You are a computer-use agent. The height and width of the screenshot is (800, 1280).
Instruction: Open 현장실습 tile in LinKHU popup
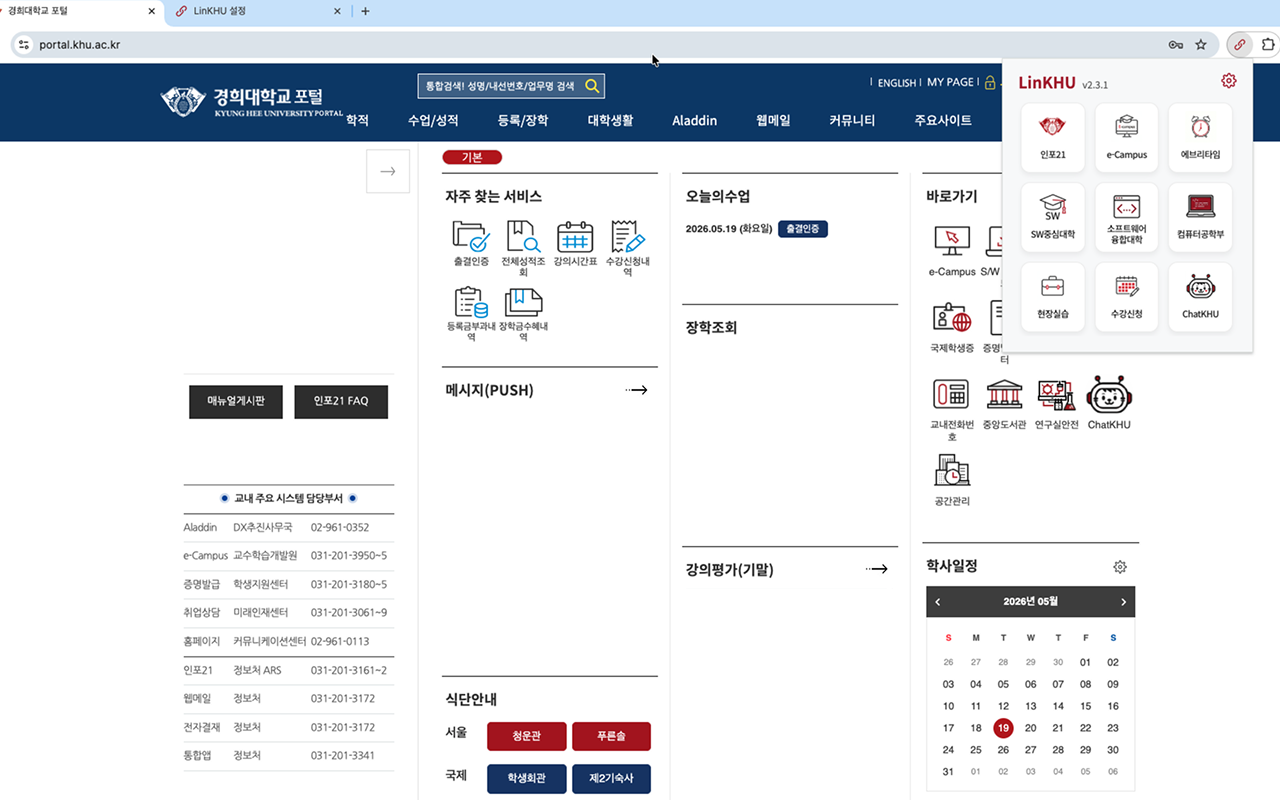click(1052, 297)
